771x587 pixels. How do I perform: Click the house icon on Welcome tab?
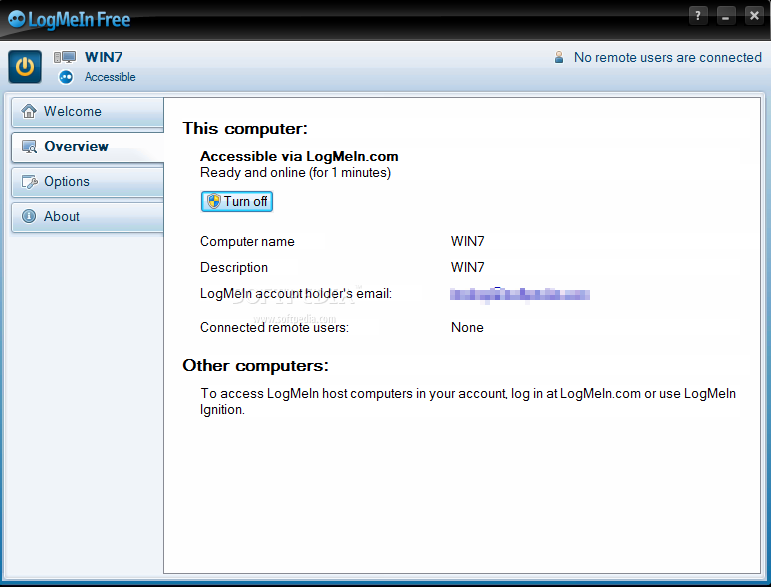click(29, 111)
